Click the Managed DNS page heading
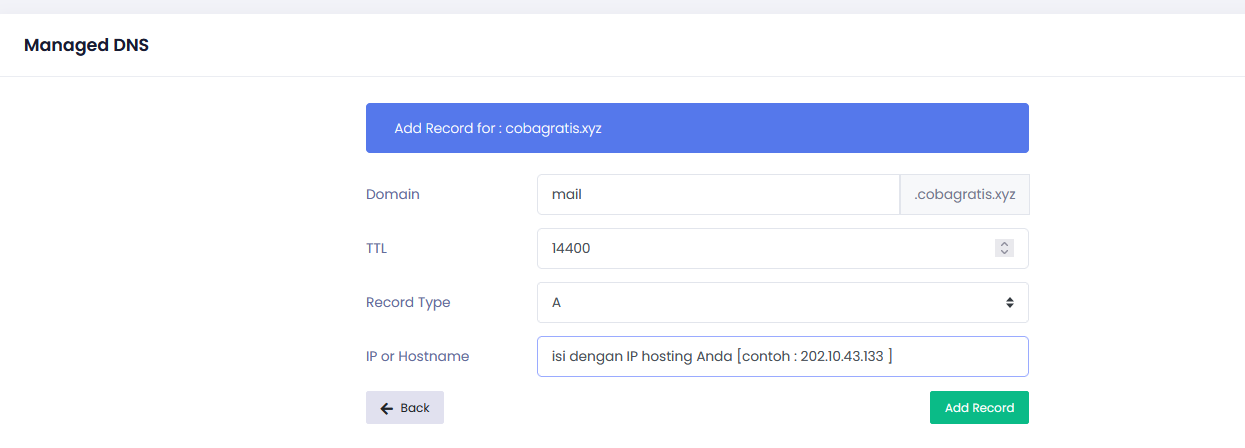This screenshot has height=448, width=1245. point(86,45)
